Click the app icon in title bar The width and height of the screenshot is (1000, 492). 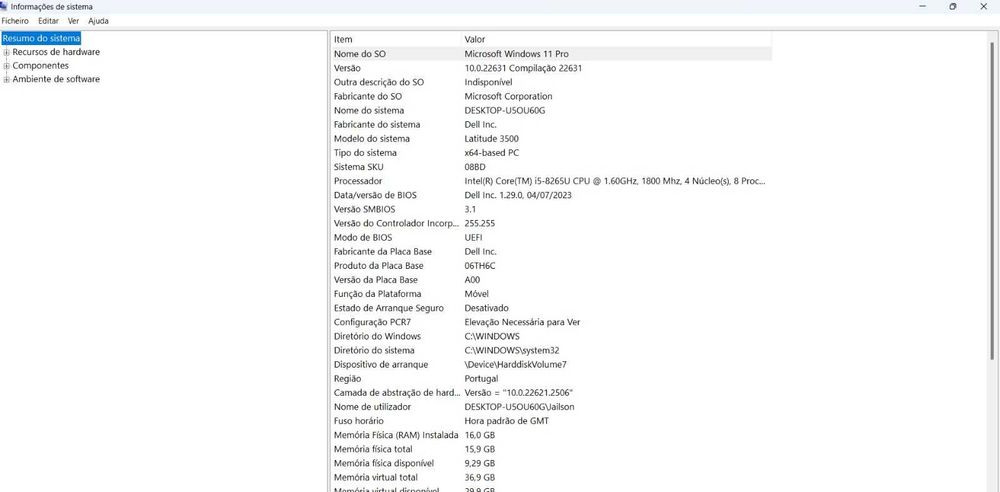(x=4, y=6)
